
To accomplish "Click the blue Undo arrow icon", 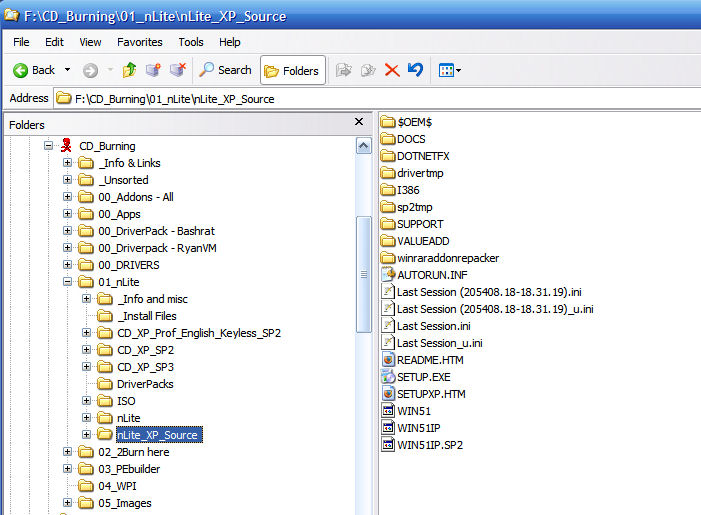I will pos(415,70).
